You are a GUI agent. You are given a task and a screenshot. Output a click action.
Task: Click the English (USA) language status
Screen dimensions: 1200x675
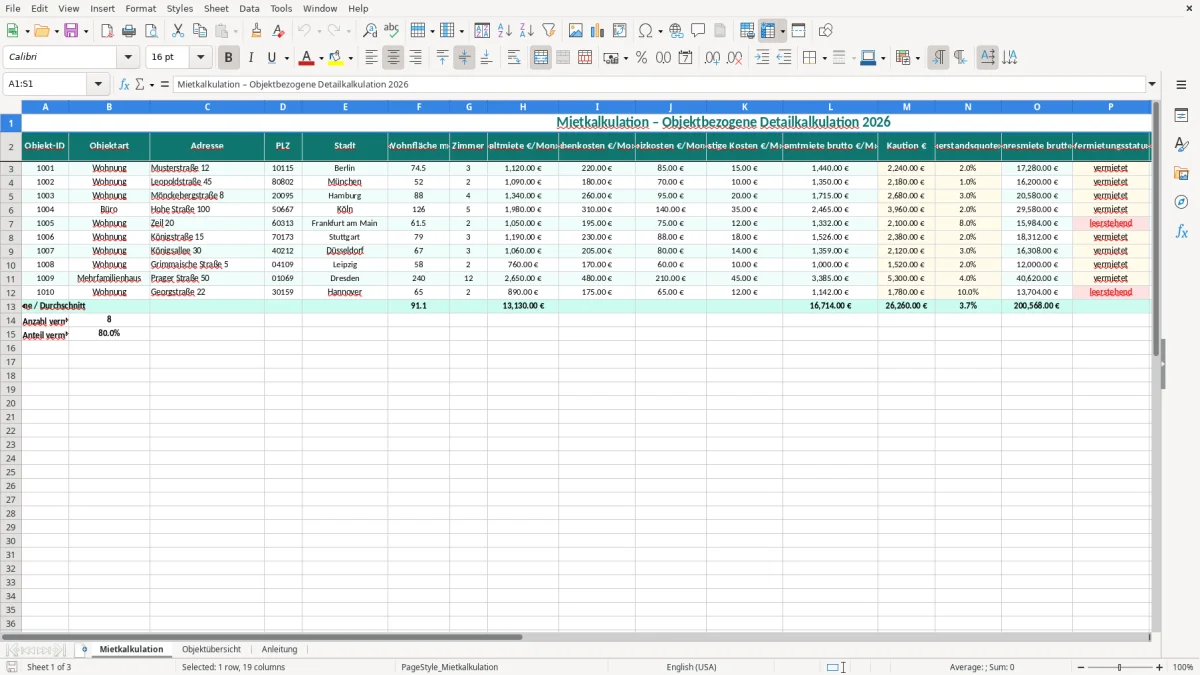692,667
